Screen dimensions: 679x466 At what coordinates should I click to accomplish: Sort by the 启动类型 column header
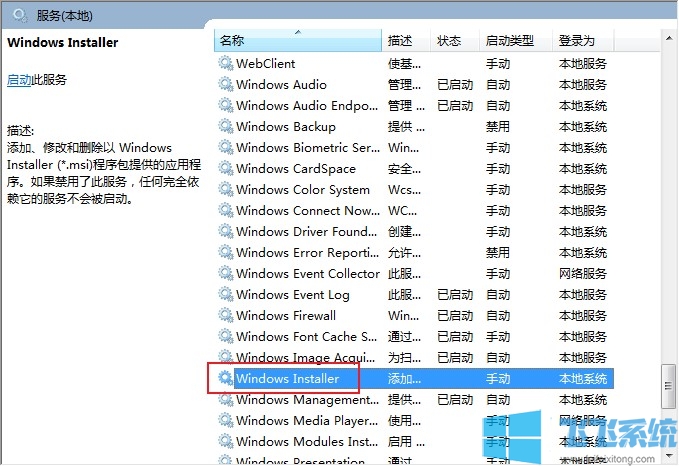516,41
